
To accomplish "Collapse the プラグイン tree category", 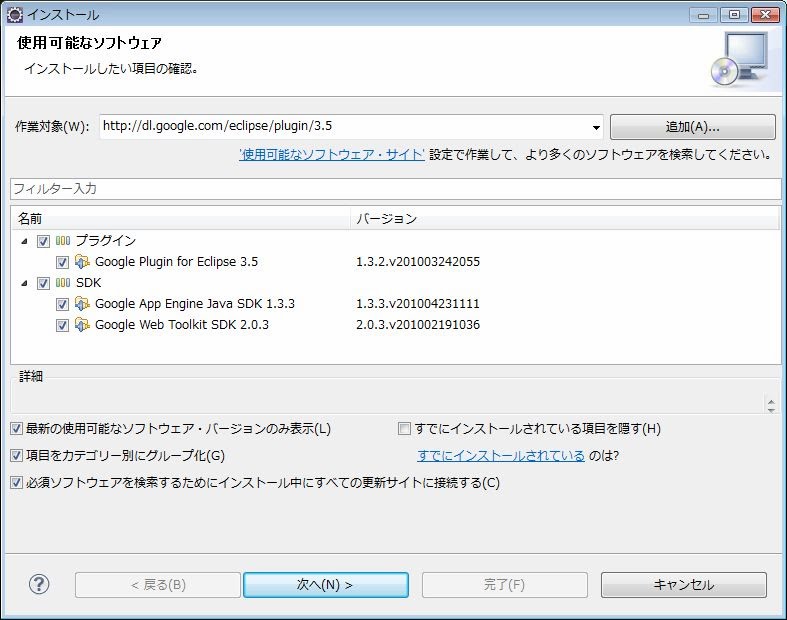I will coord(24,241).
